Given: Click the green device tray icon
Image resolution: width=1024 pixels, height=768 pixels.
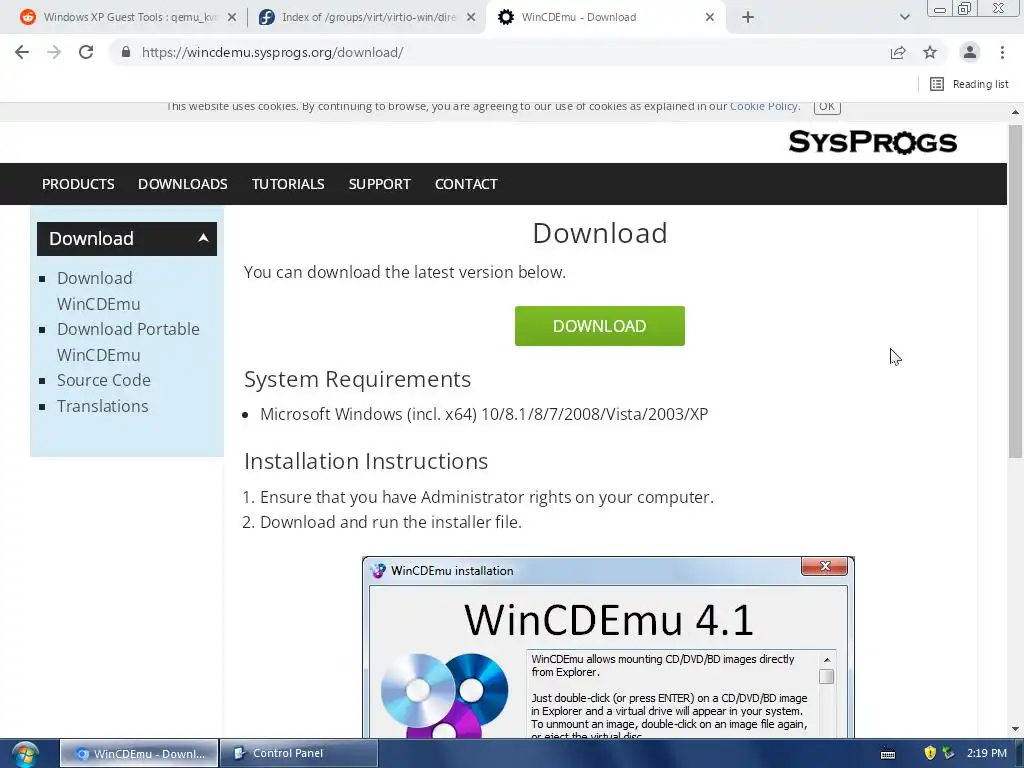Looking at the screenshot, I should click(x=948, y=754).
